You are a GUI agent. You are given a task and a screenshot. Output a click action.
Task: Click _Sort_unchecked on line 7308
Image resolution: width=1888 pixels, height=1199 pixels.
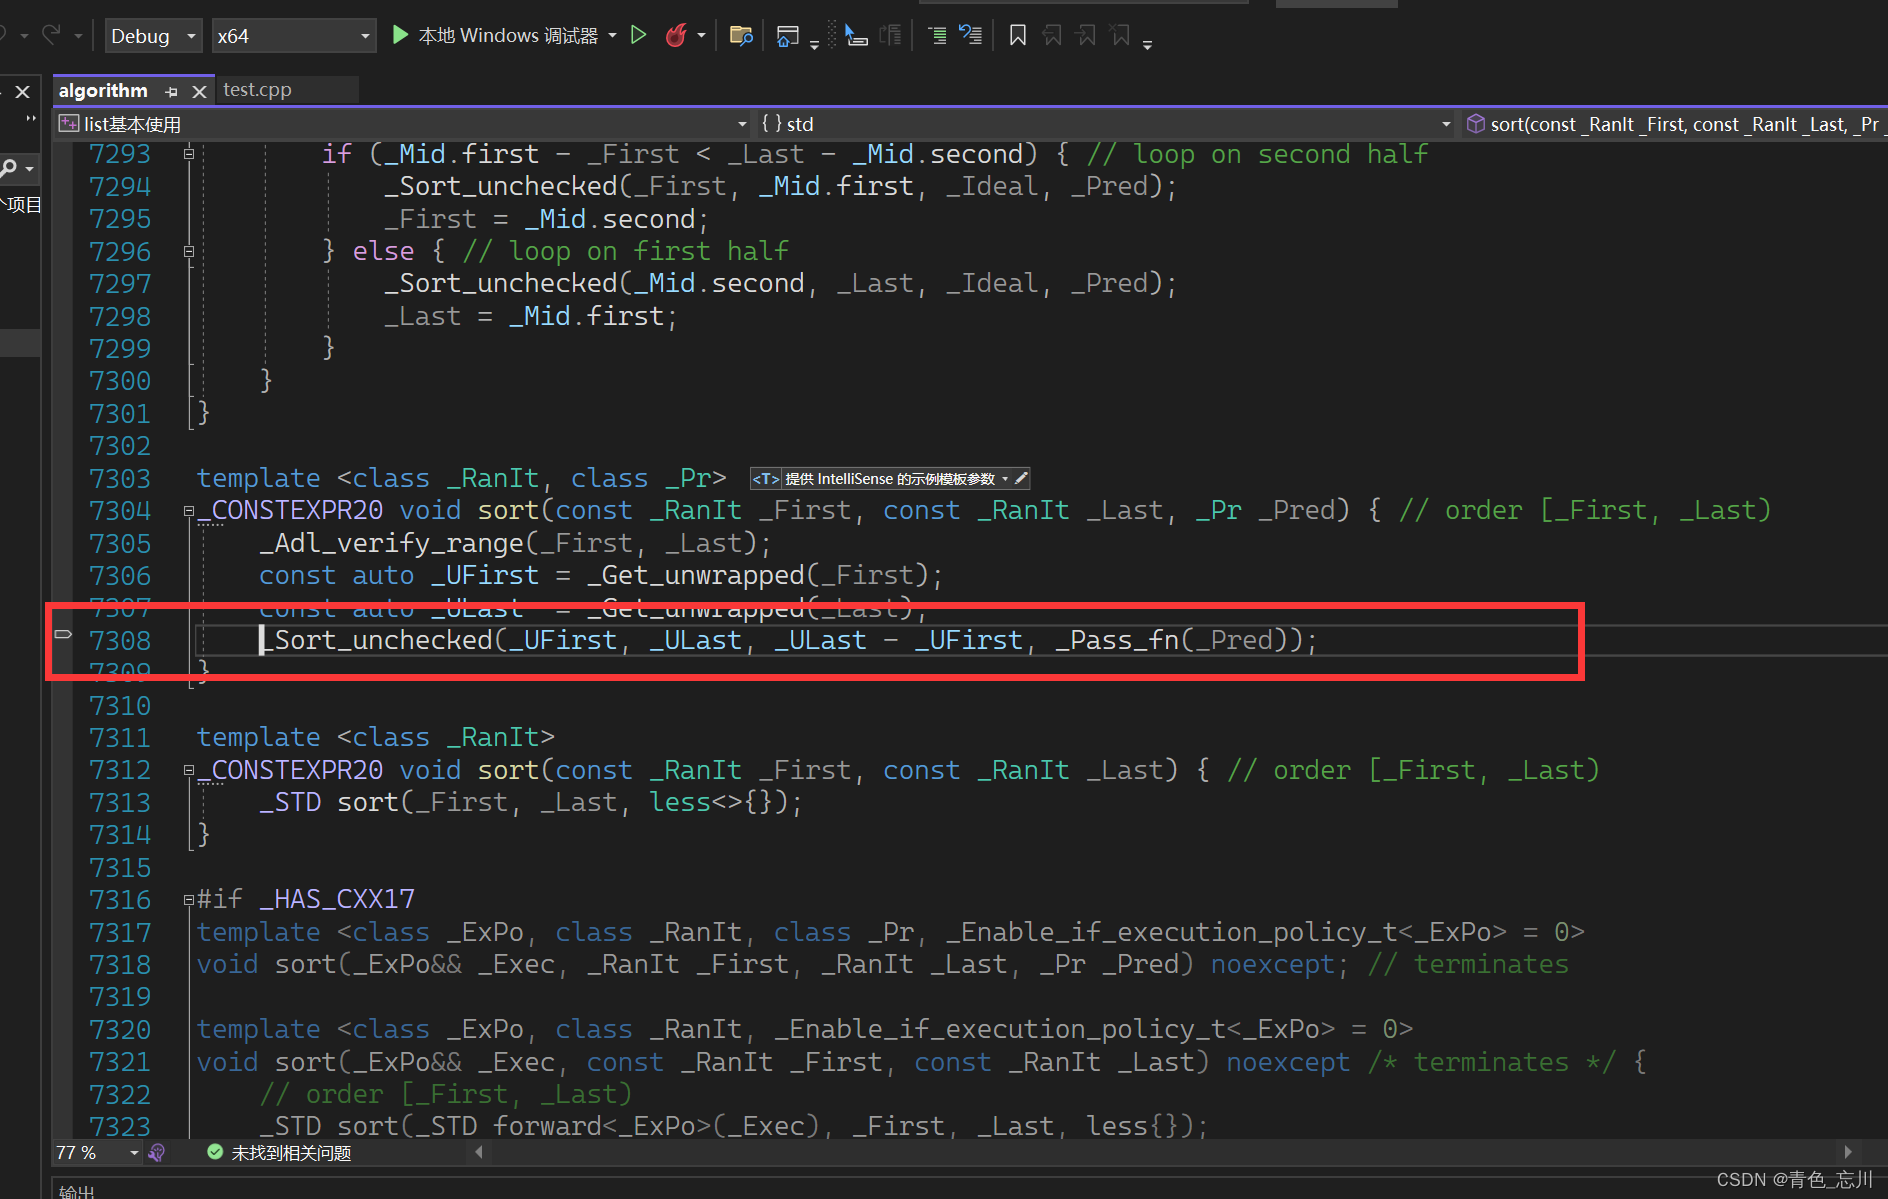[376, 640]
